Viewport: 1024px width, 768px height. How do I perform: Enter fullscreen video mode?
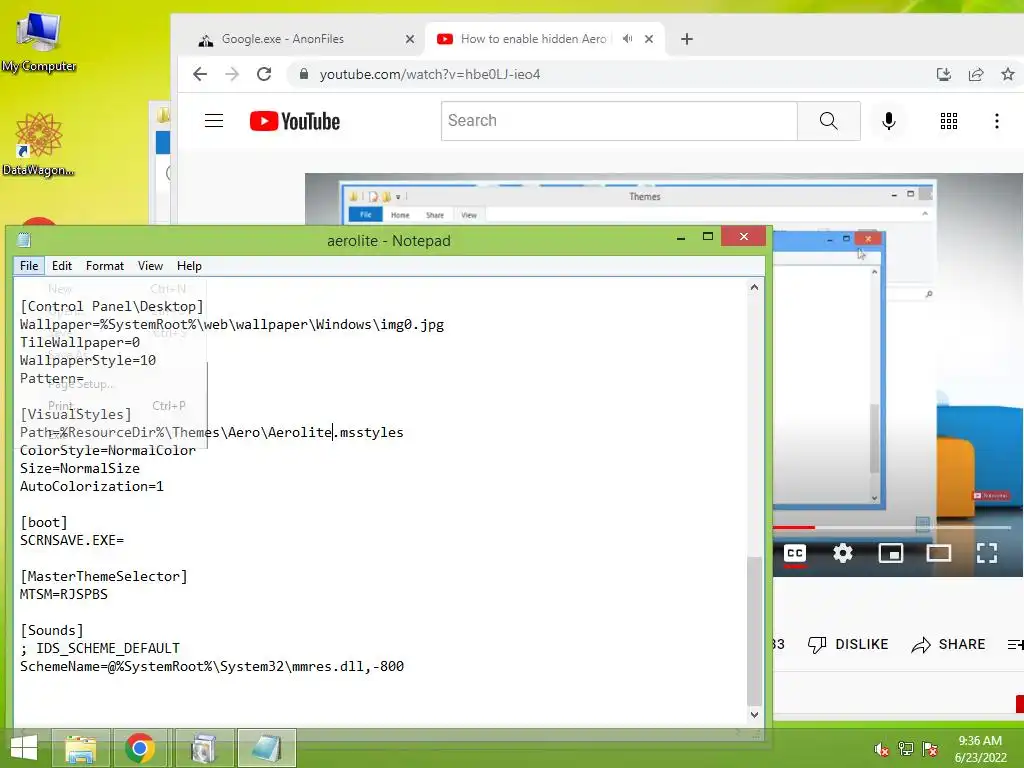[x=987, y=553]
